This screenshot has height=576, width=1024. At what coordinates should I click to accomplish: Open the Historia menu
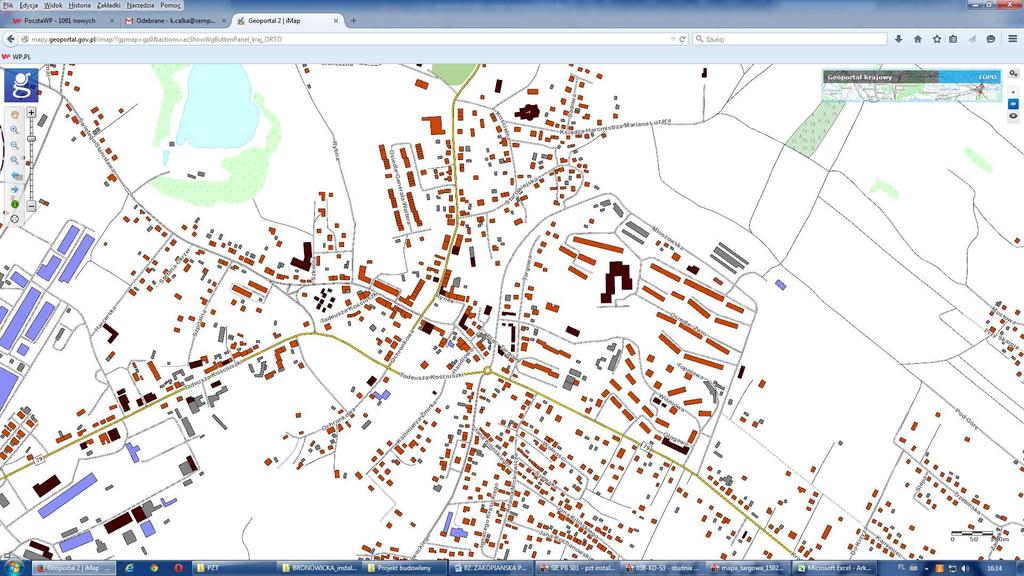pyautogui.click(x=80, y=5)
